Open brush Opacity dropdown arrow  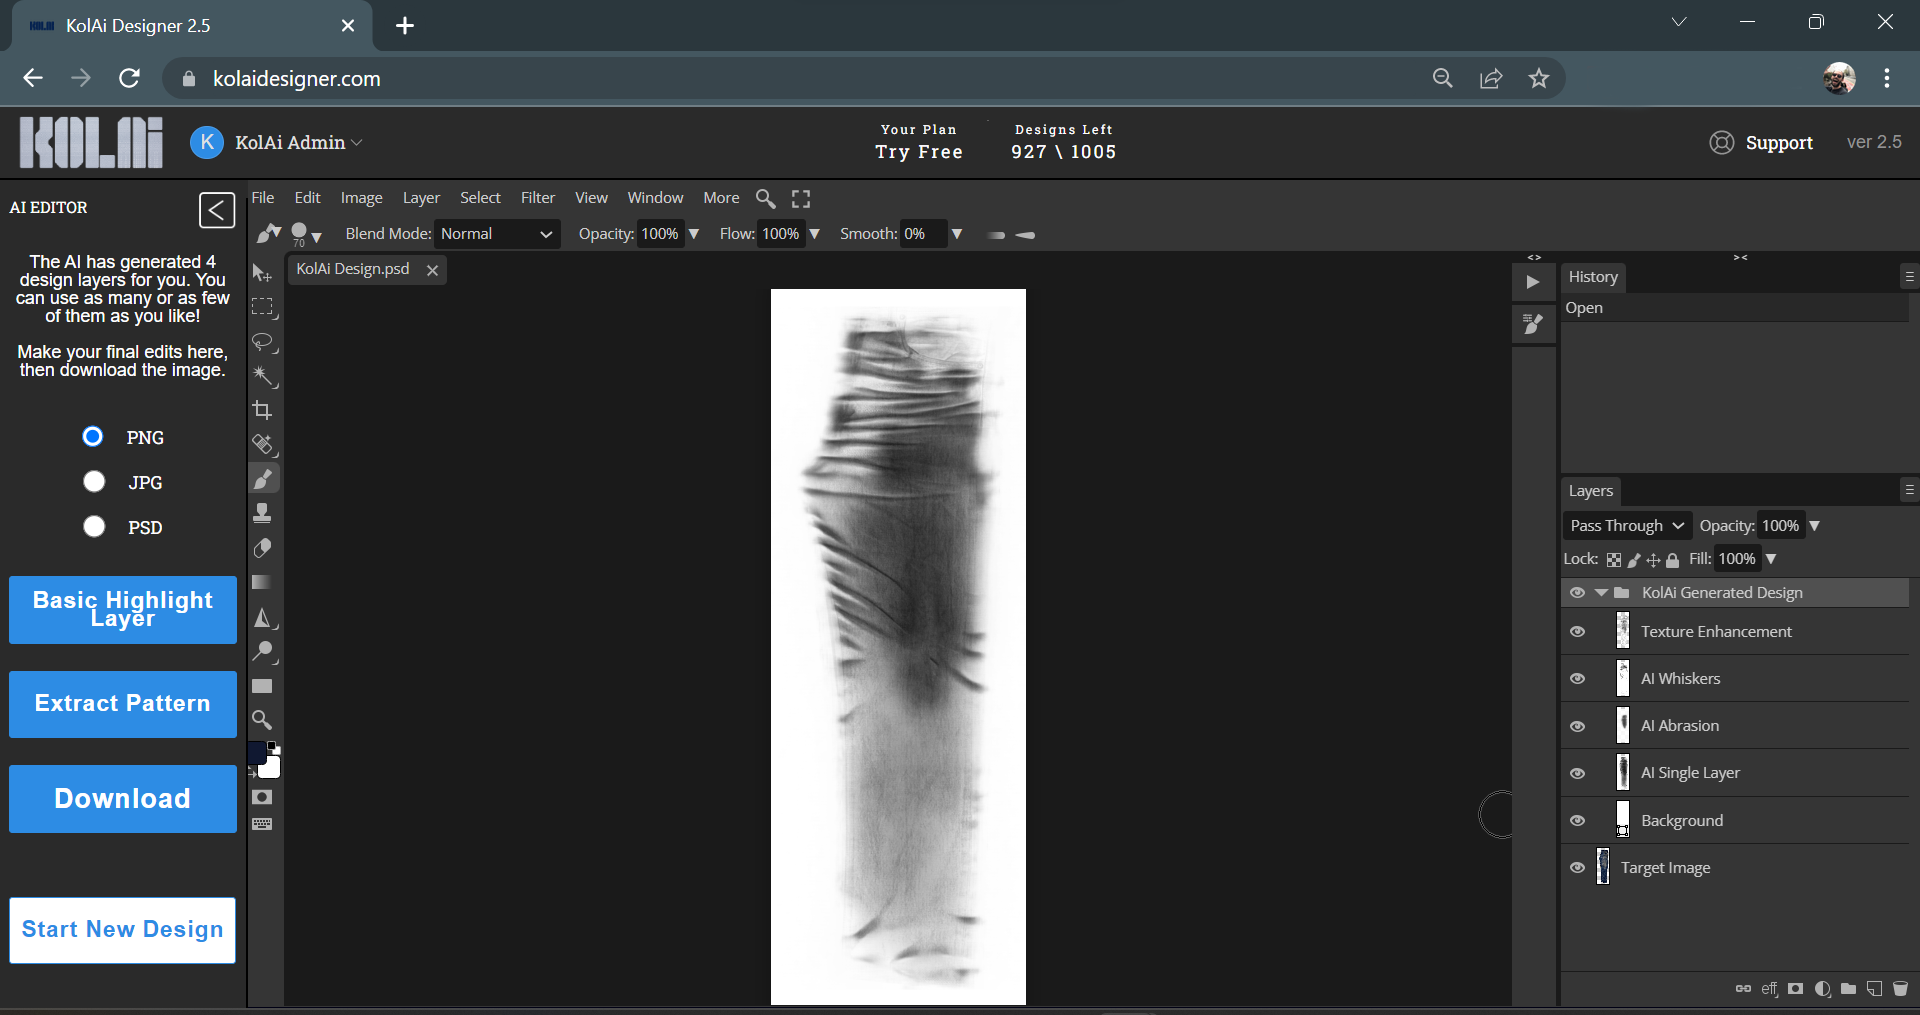(694, 234)
